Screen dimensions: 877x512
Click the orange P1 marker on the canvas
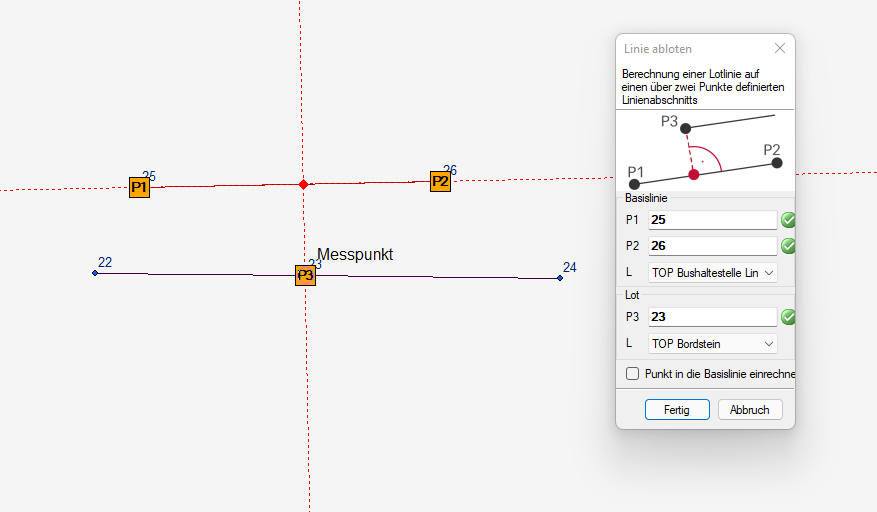tap(139, 187)
